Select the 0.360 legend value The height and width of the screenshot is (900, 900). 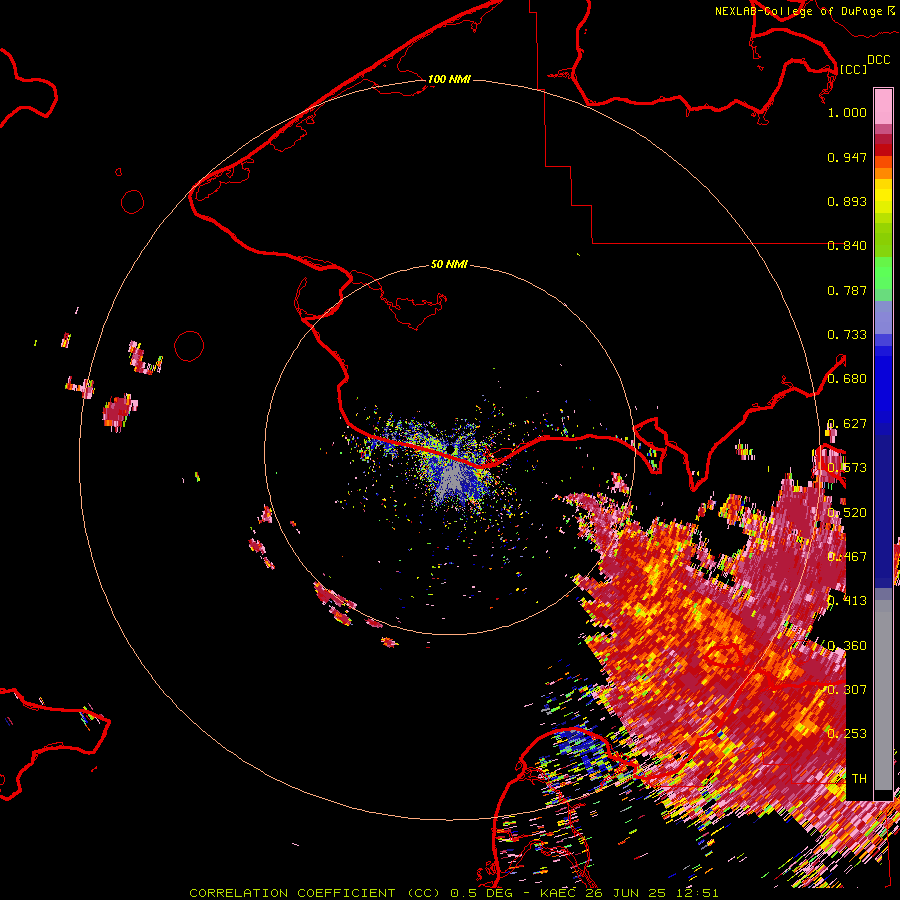pyautogui.click(x=847, y=646)
